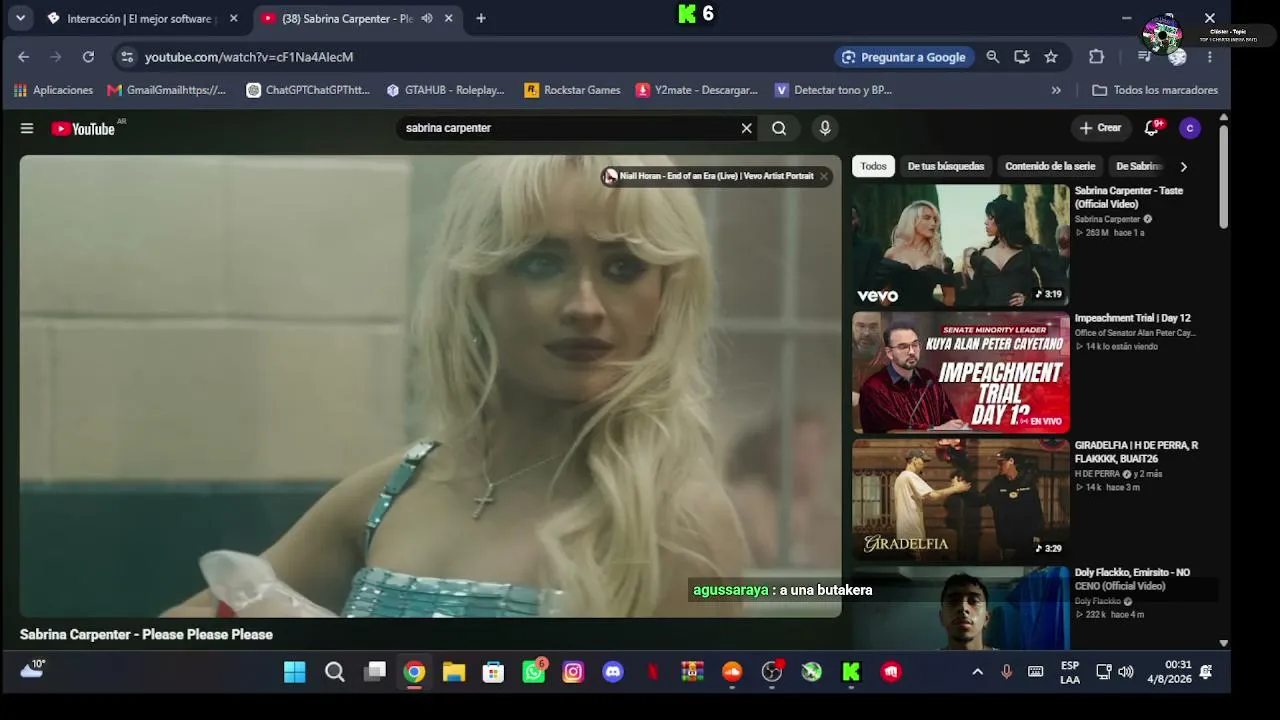
Task: Open the Chrome media controls icon
Action: [1145, 57]
